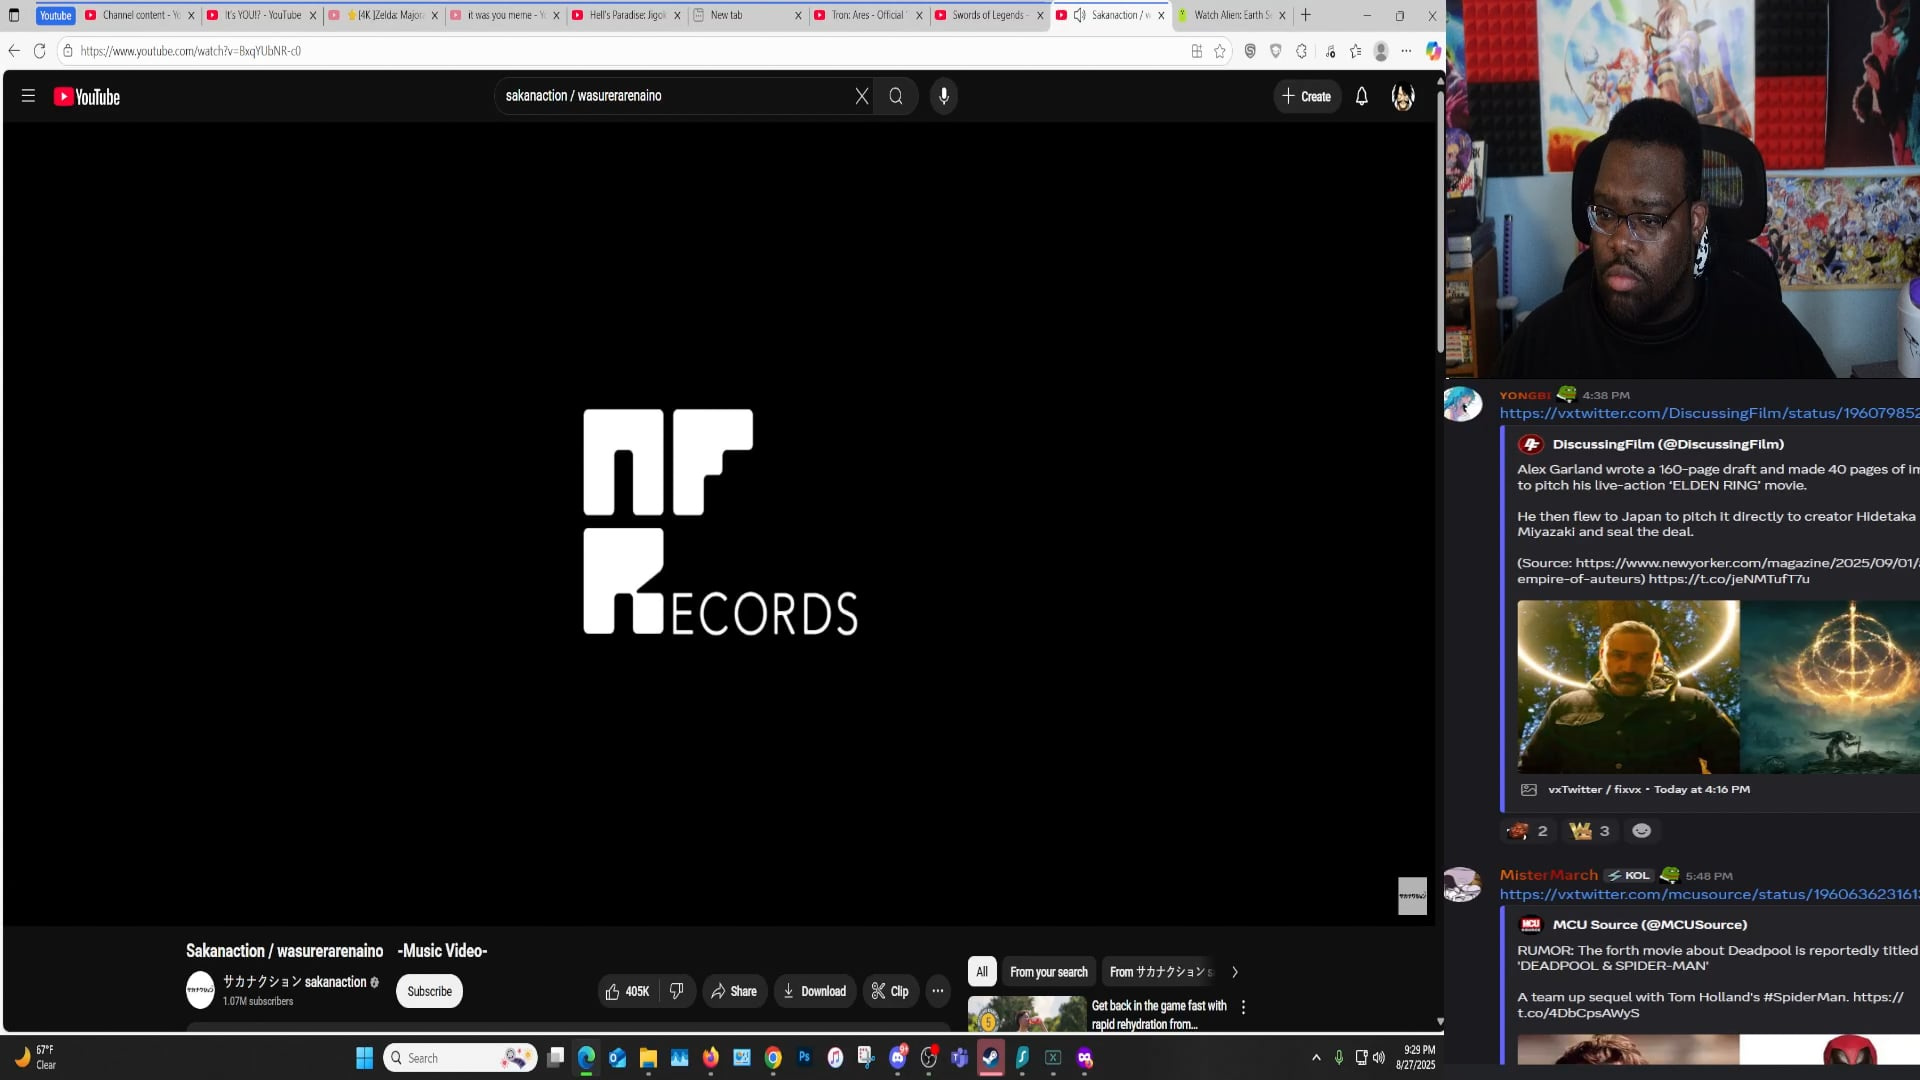Open options for the rehydration ad
Viewport: 1920px width, 1080px height.
point(1243,1007)
